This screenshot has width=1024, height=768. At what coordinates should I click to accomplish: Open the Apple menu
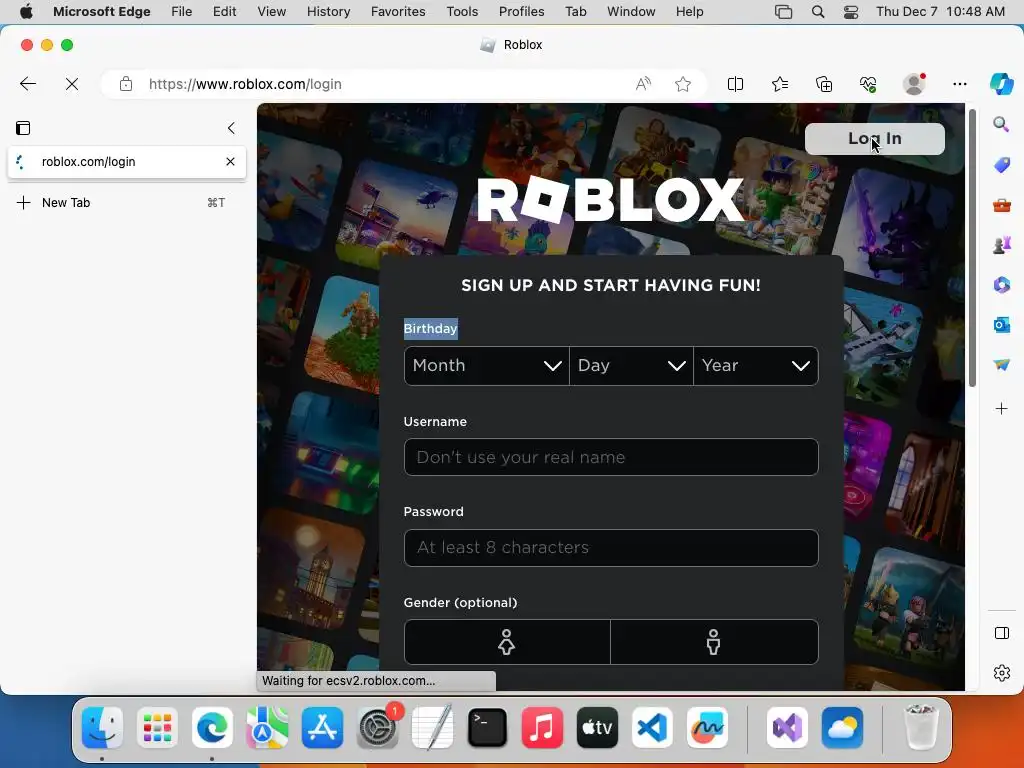coord(26,11)
